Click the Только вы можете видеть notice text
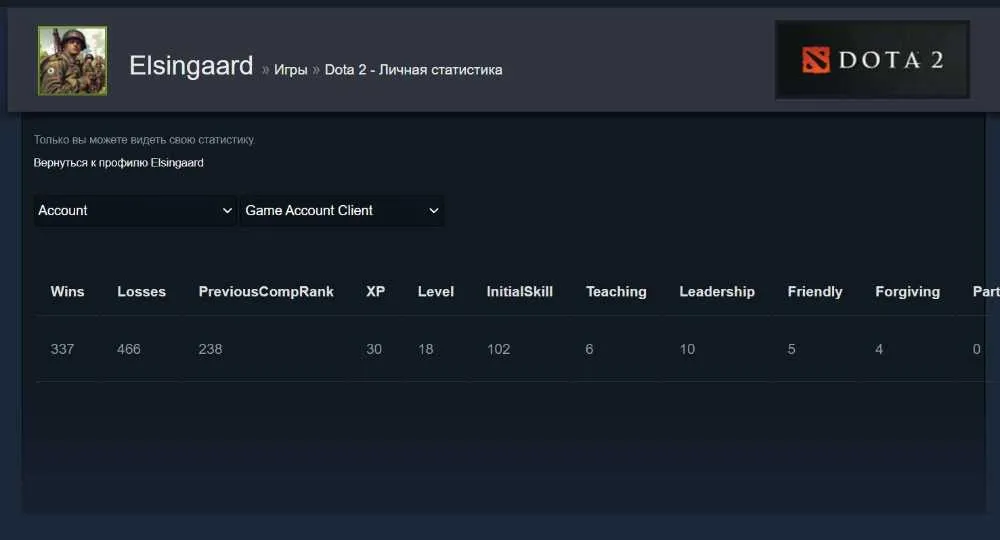Image resolution: width=1000 pixels, height=540 pixels. click(144, 140)
